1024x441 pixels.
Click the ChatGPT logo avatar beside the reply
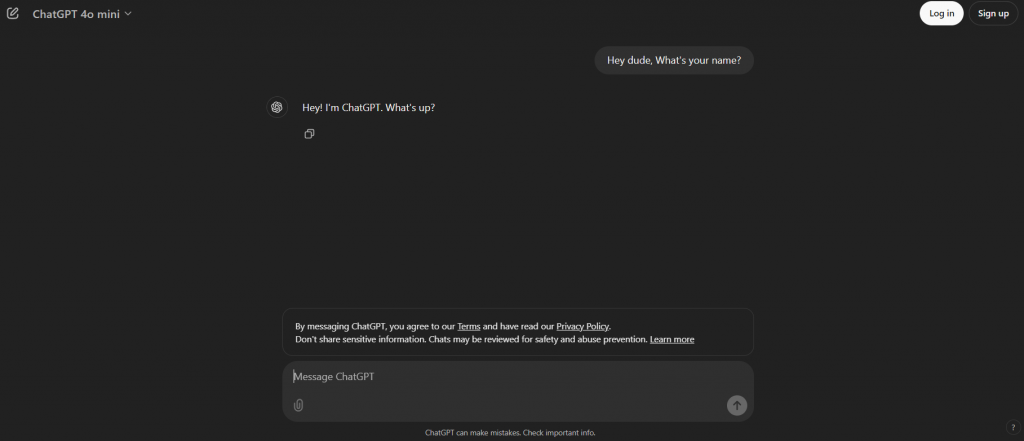(x=277, y=107)
